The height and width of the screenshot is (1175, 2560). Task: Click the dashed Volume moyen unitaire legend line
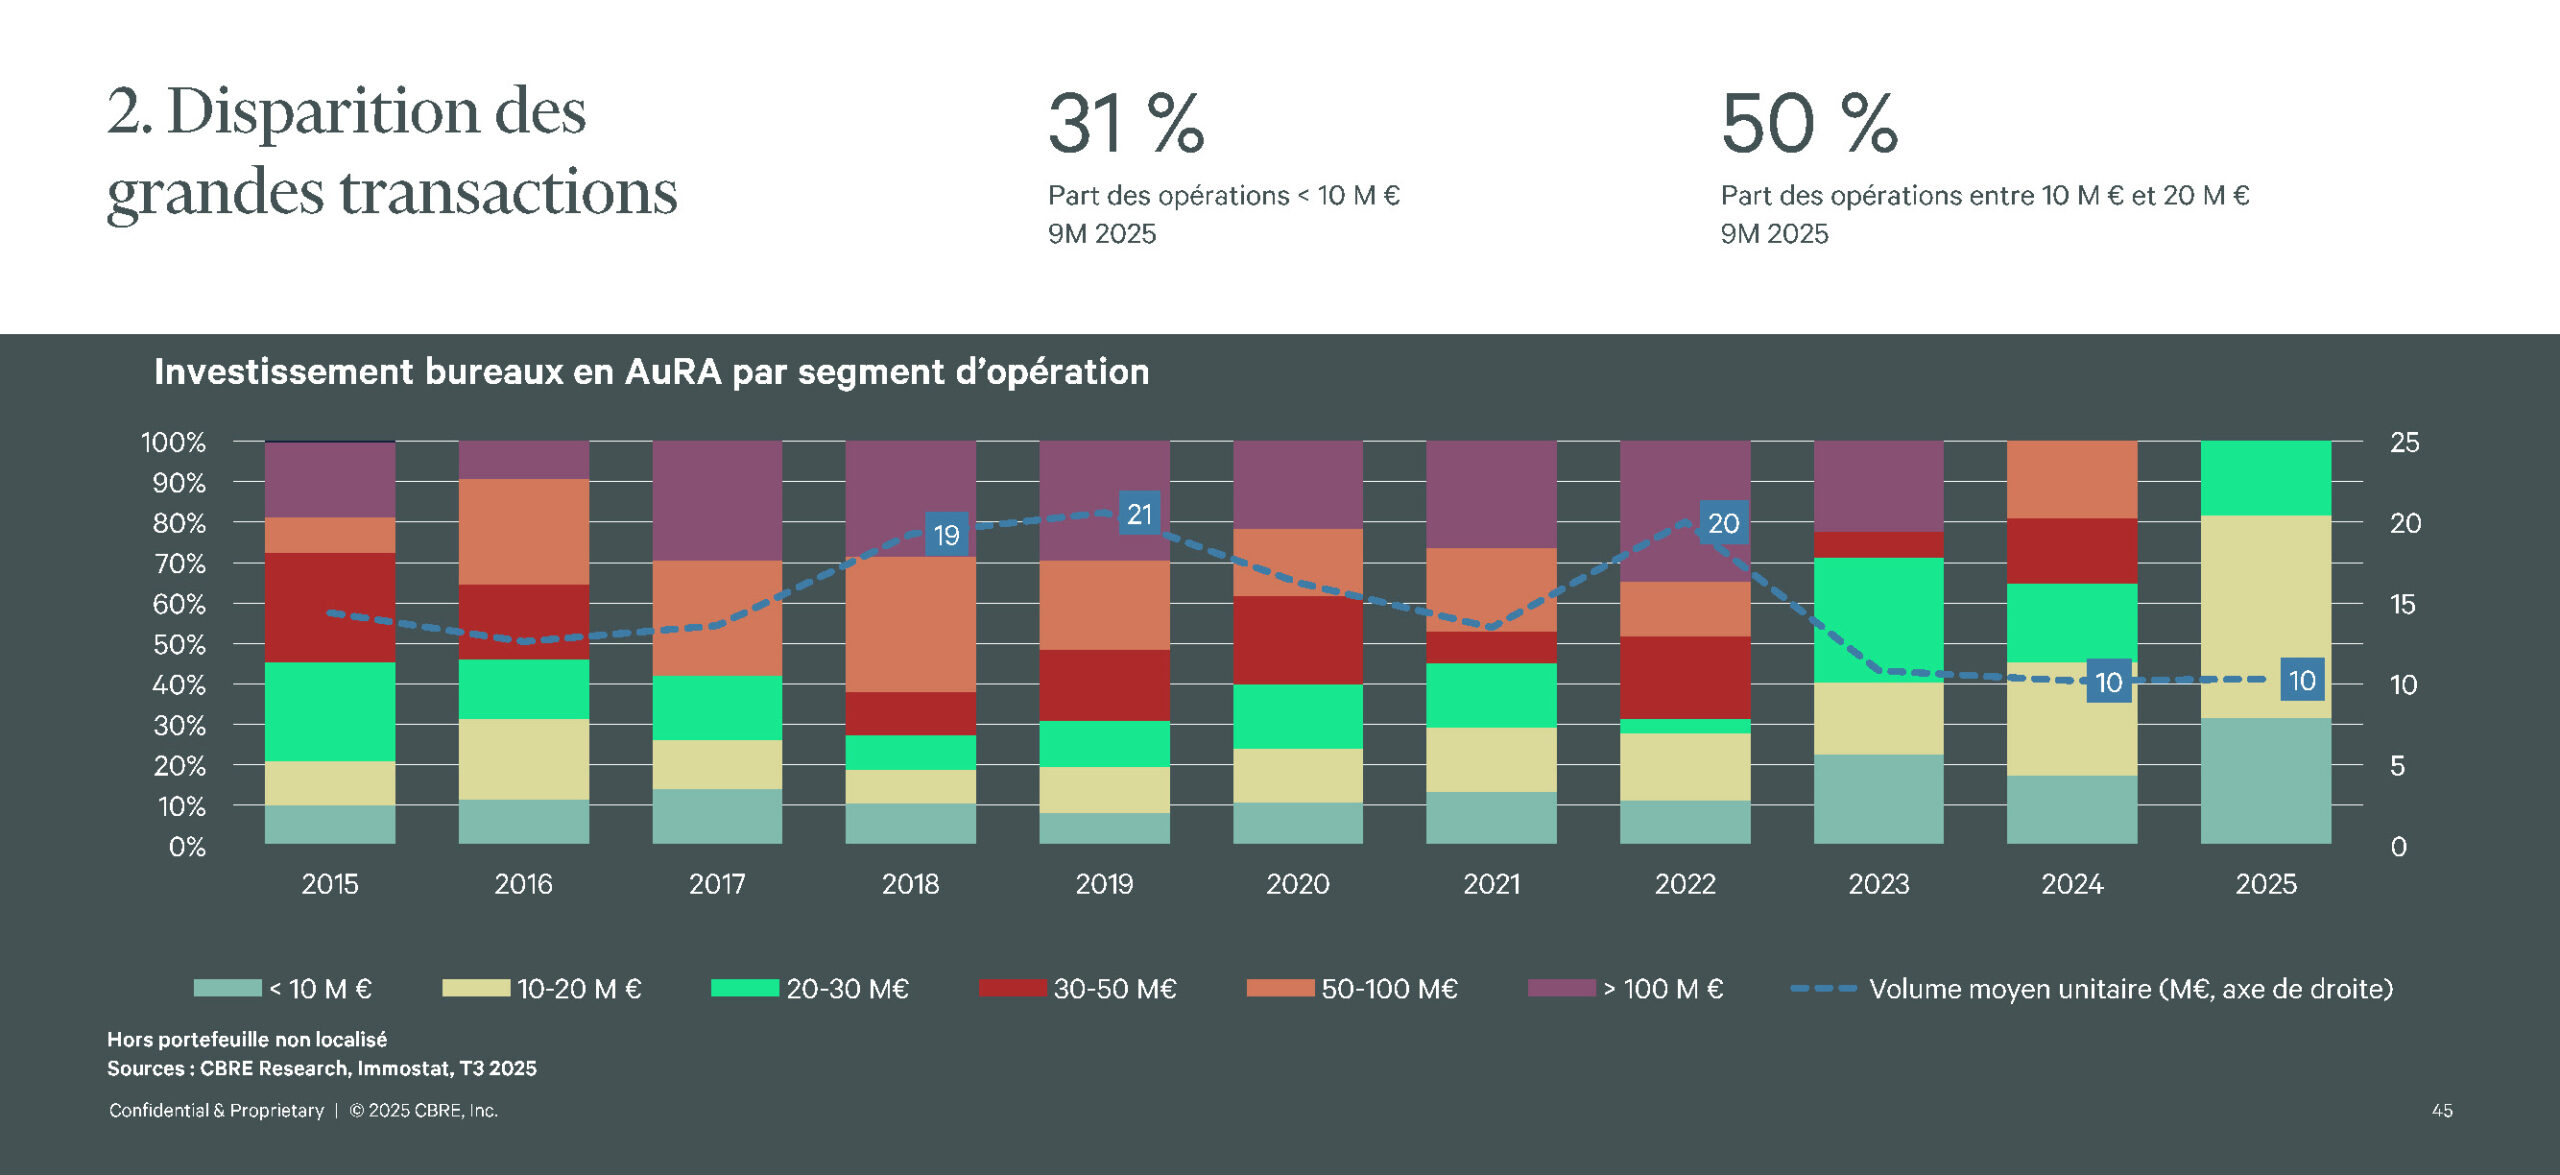pos(1823,988)
